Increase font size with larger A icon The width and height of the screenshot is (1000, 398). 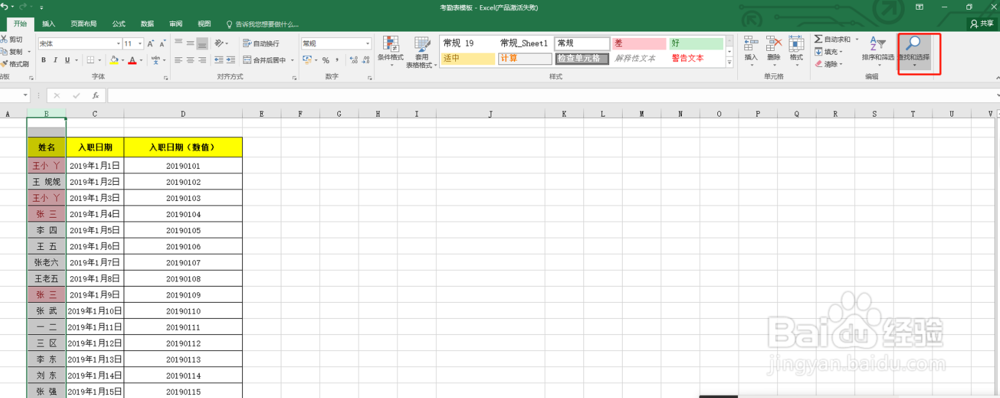[151, 43]
